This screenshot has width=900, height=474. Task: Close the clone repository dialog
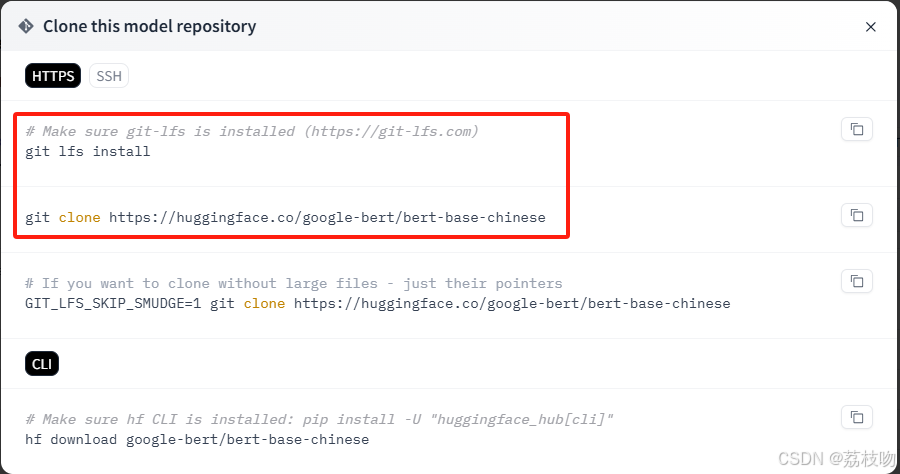point(870,27)
